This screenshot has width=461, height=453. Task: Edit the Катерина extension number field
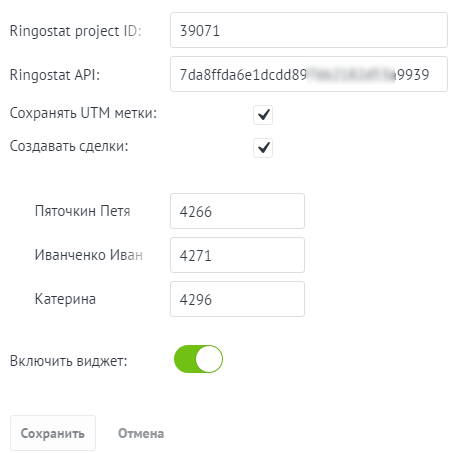pos(237,299)
